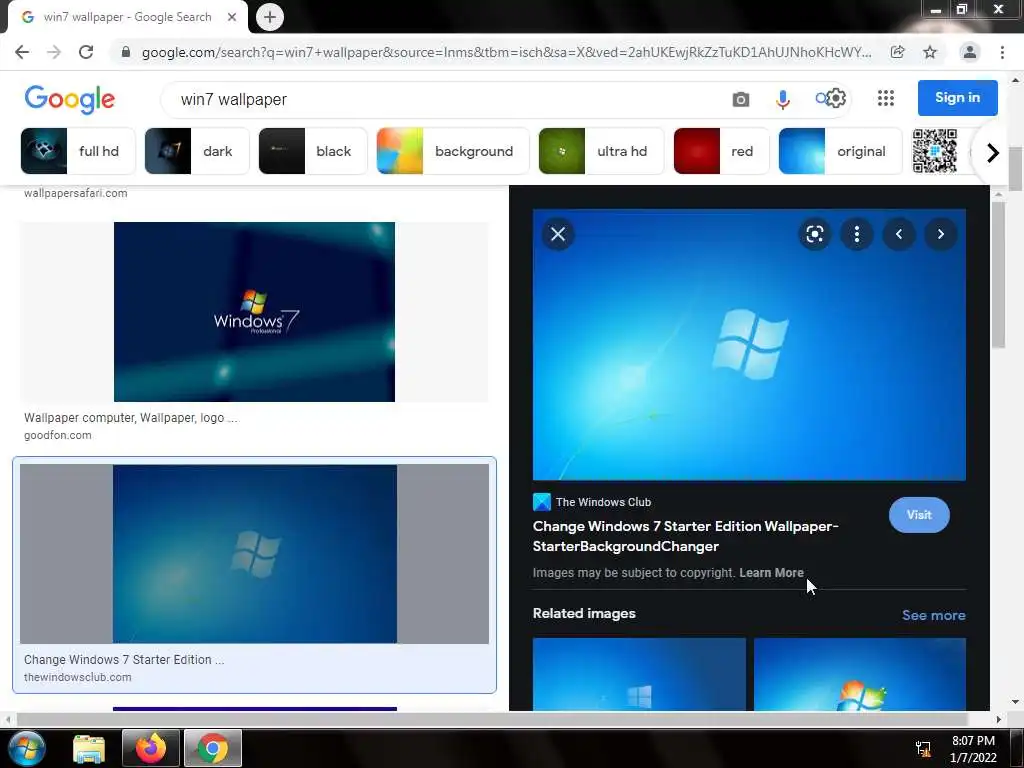Viewport: 1024px width, 768px height.
Task: Click the Visit button
Action: point(919,515)
